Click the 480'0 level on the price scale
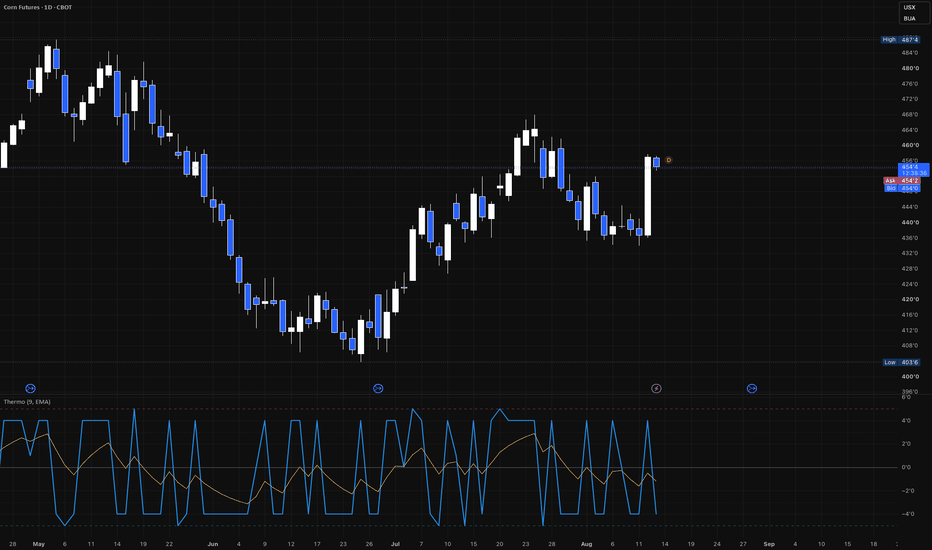Image resolution: width=932 pixels, height=550 pixels. coord(910,68)
